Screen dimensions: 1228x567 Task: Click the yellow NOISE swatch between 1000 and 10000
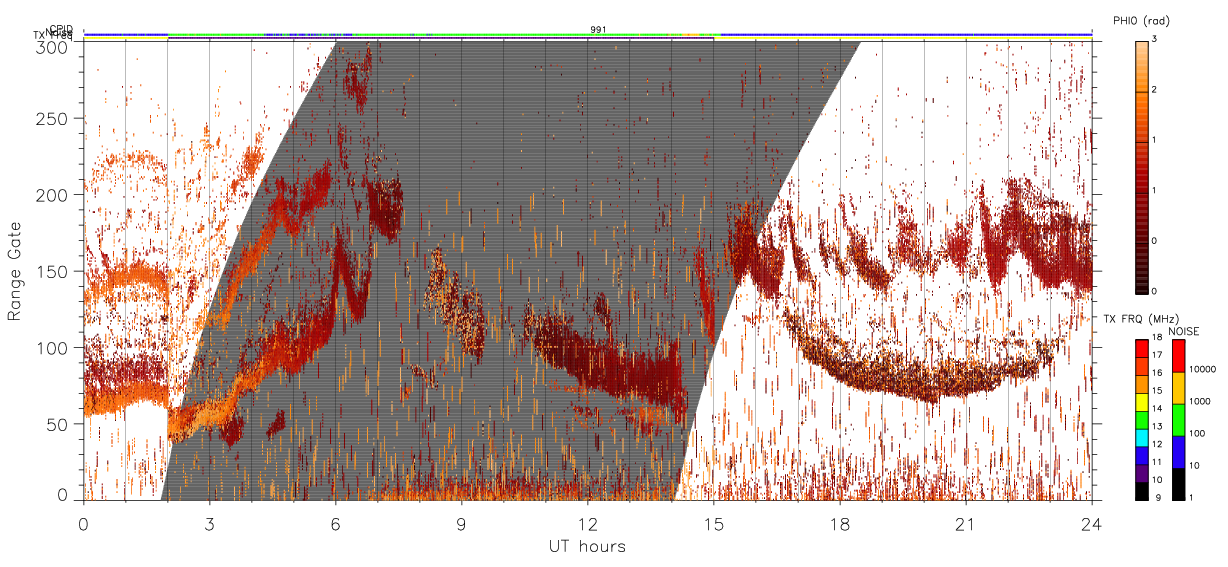(1179, 387)
